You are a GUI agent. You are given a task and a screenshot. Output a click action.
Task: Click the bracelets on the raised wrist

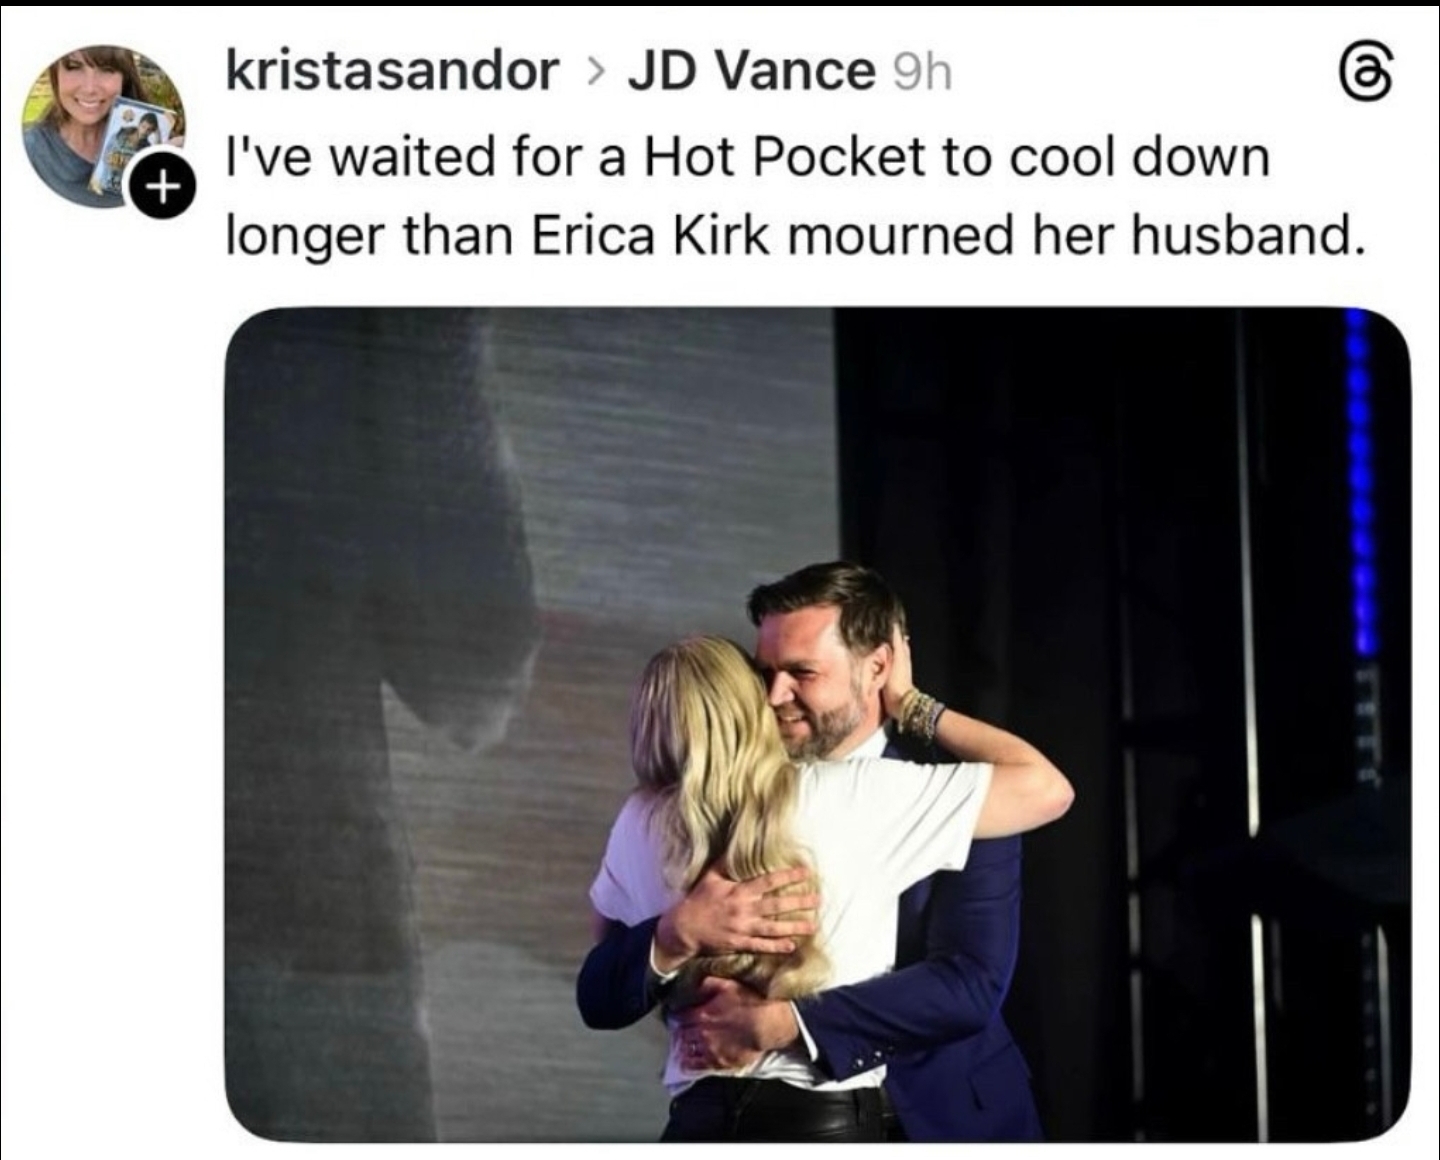click(920, 712)
